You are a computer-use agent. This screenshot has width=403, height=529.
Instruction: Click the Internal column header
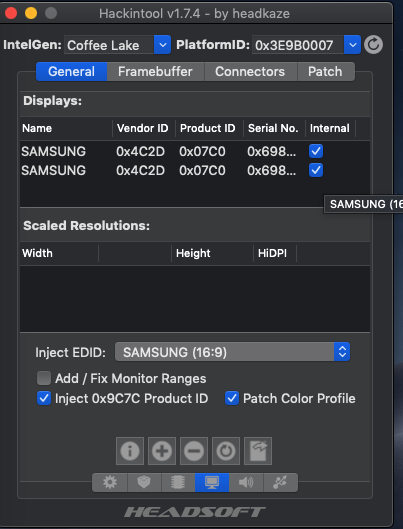pyautogui.click(x=330, y=128)
